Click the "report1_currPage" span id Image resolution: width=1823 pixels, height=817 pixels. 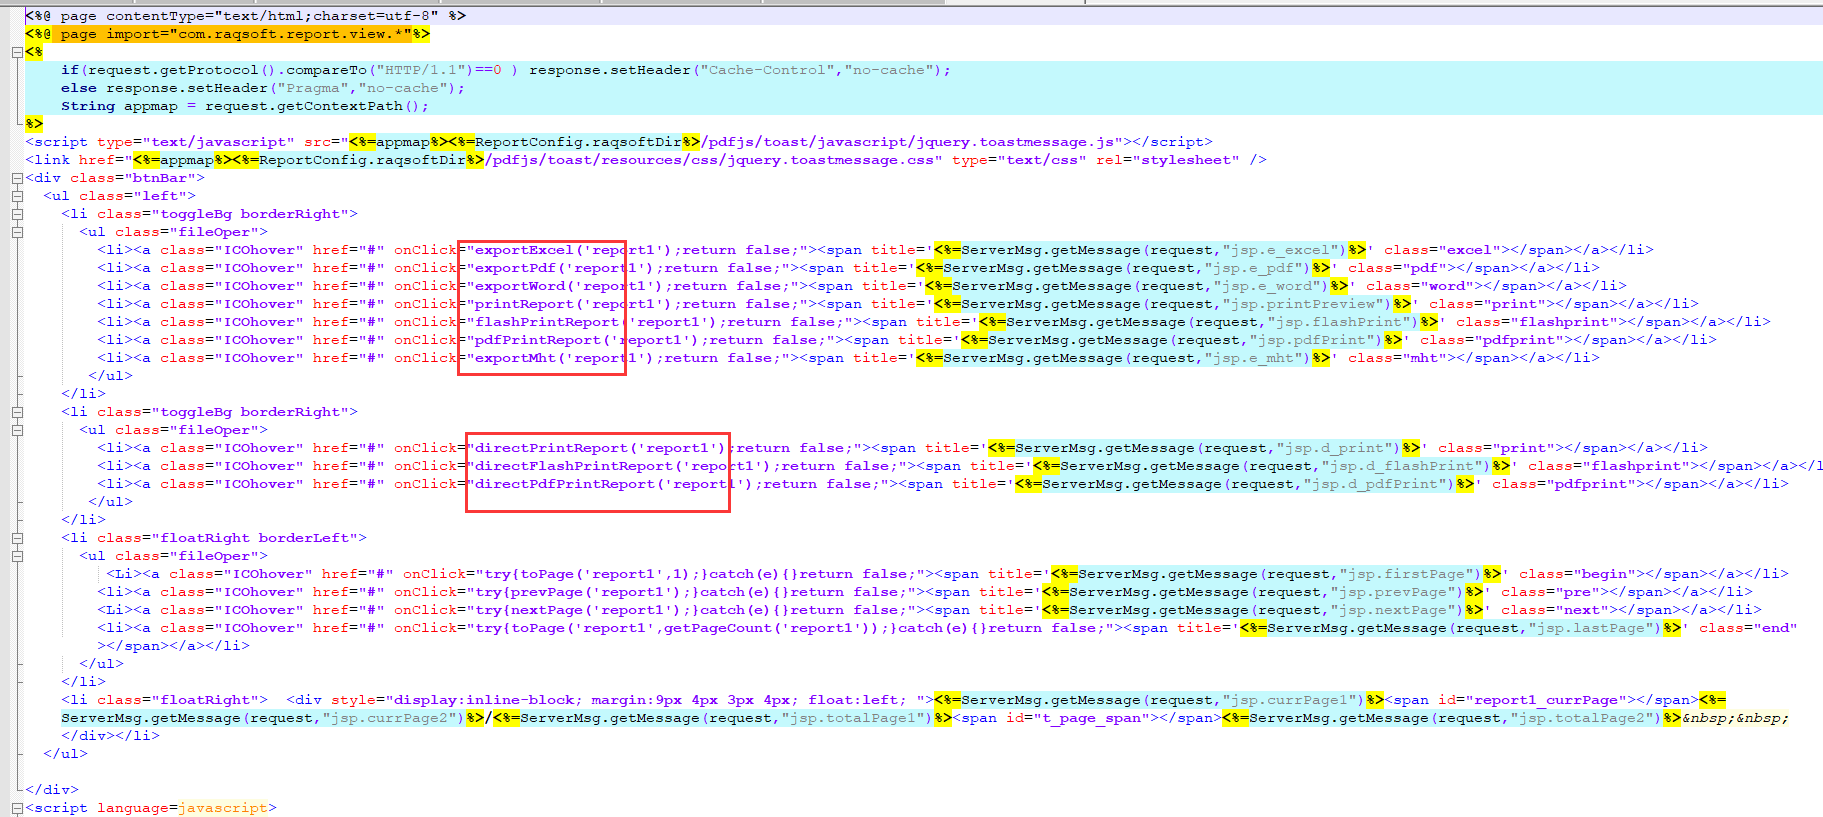(x=1546, y=700)
